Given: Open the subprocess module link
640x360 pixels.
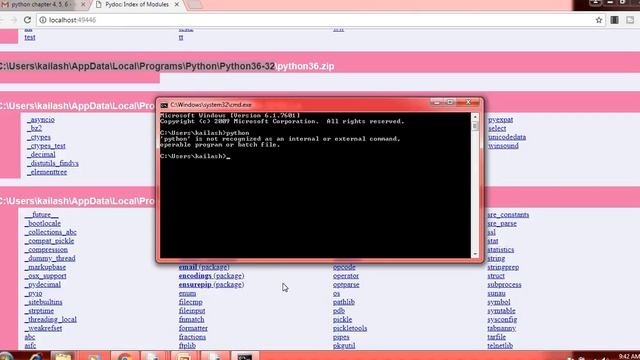Looking at the screenshot, I should (504, 284).
